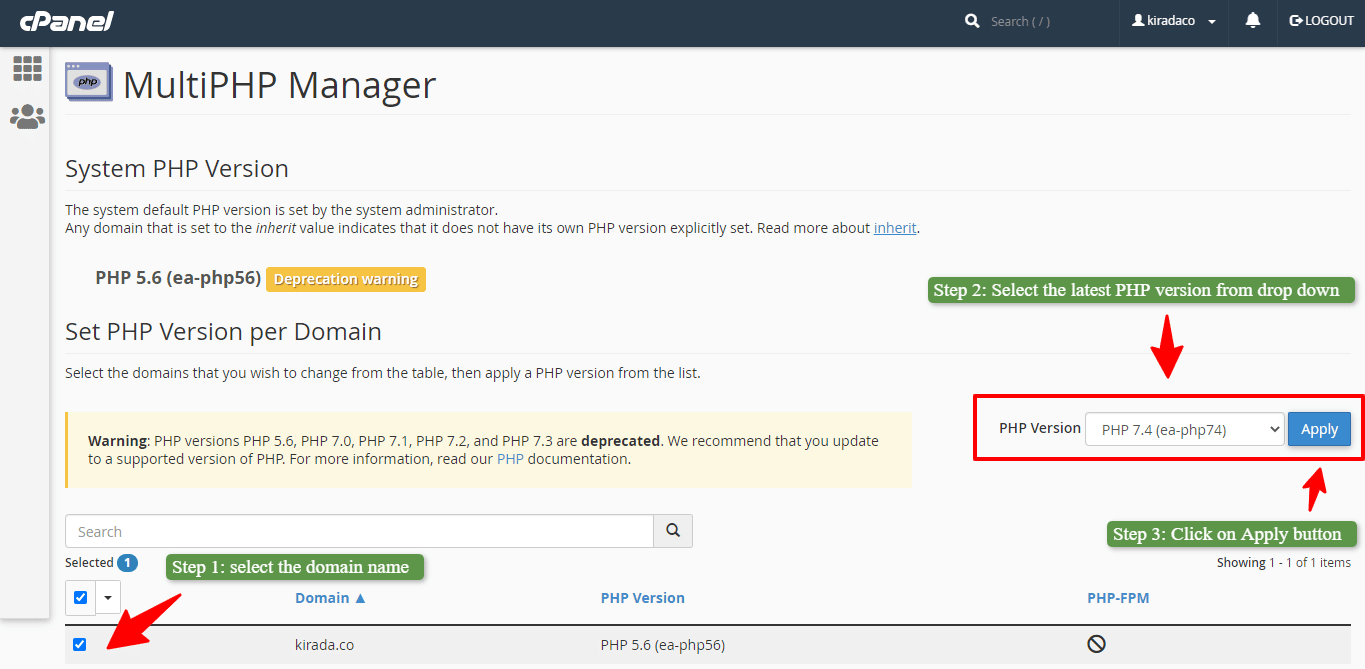1365x669 pixels.
Task: Expand the kiradaco account menu
Action: (x=1174, y=21)
